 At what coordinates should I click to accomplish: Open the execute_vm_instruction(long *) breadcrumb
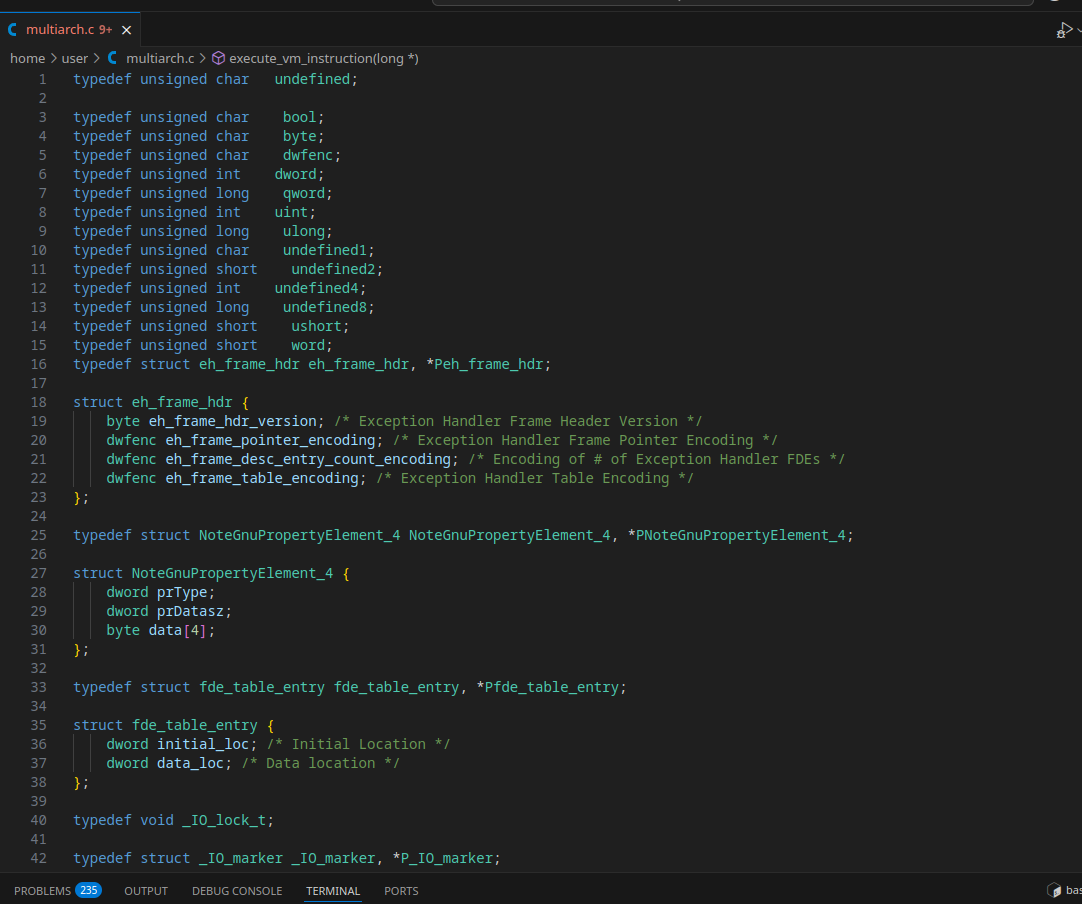click(324, 59)
